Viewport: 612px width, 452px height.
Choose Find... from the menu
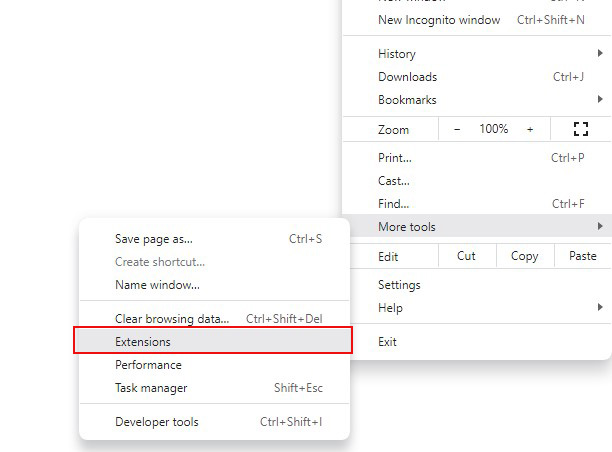[477, 204]
